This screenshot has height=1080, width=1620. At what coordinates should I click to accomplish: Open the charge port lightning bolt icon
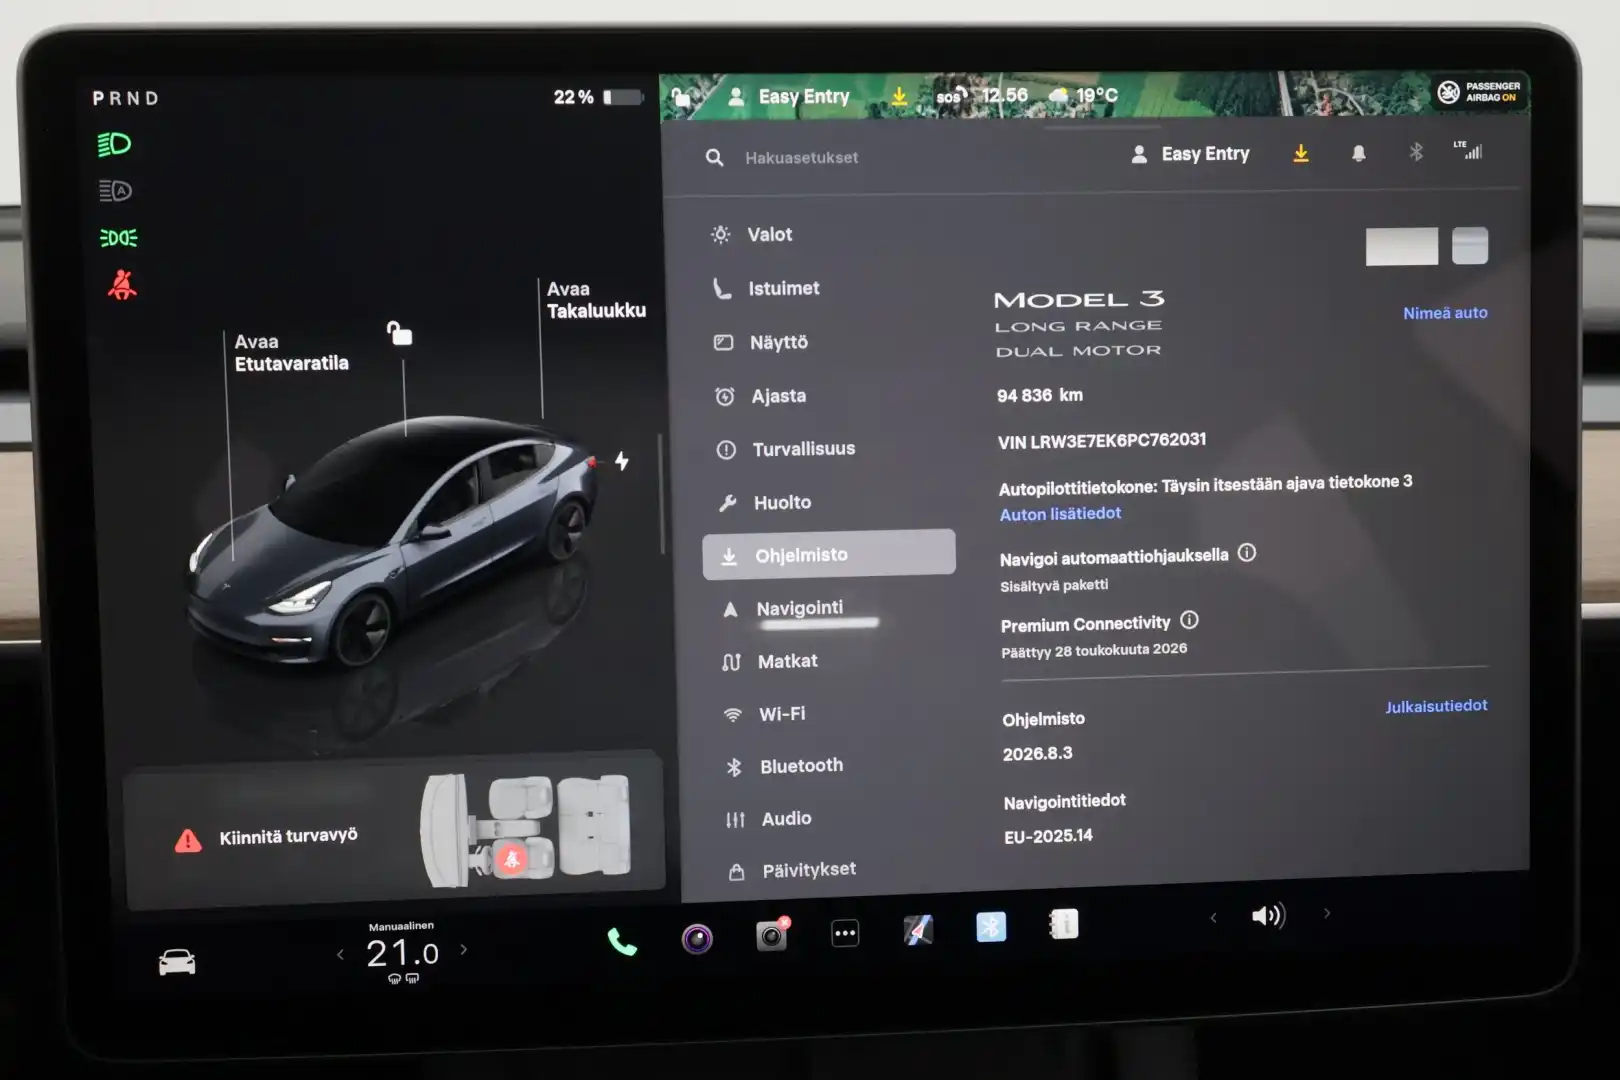pyautogui.click(x=622, y=461)
